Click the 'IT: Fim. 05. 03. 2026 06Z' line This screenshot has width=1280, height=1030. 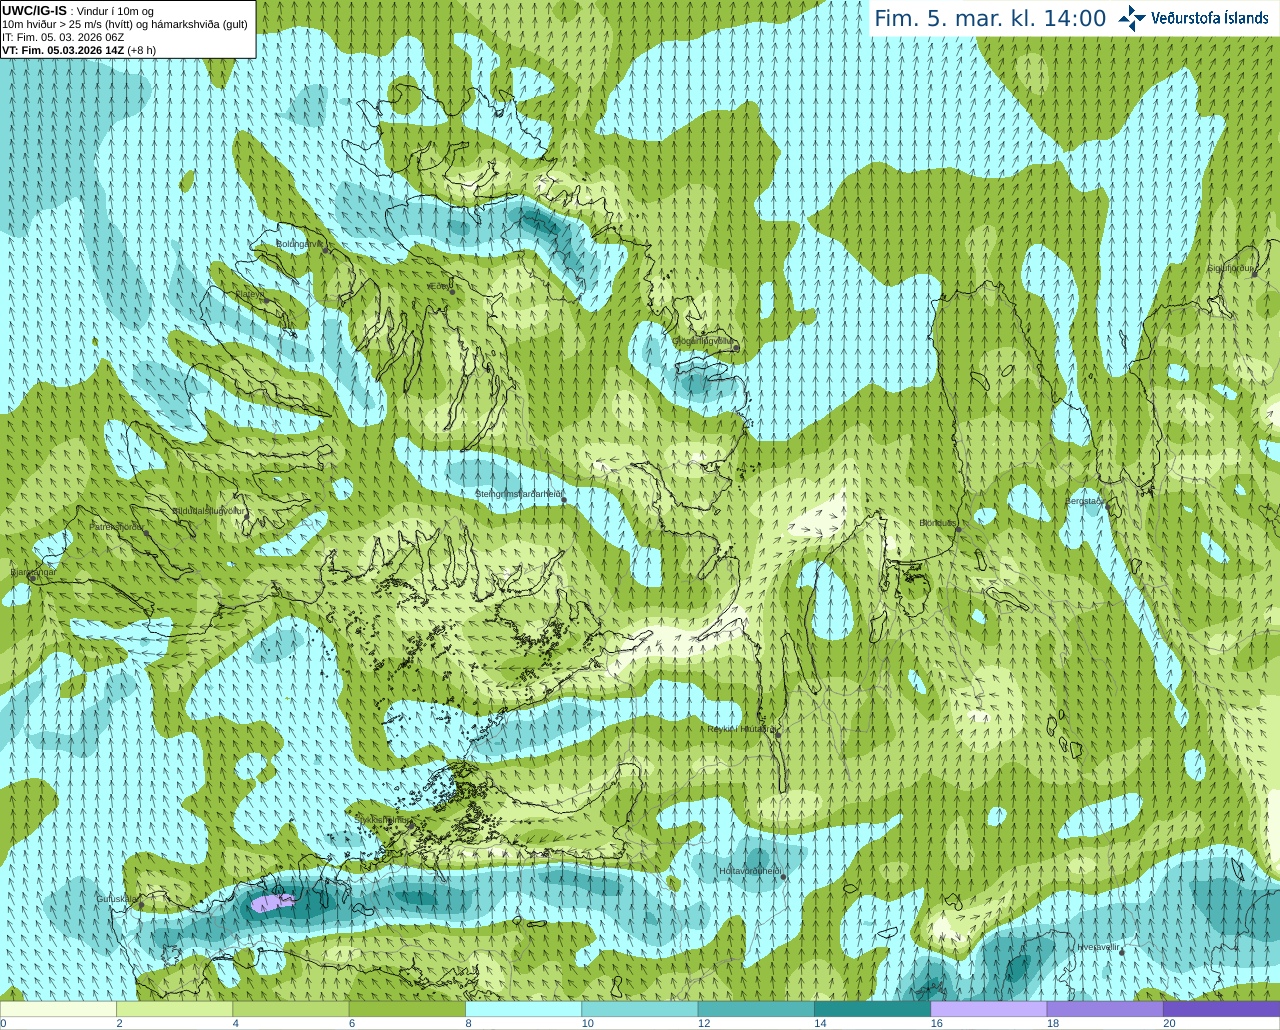[63, 37]
